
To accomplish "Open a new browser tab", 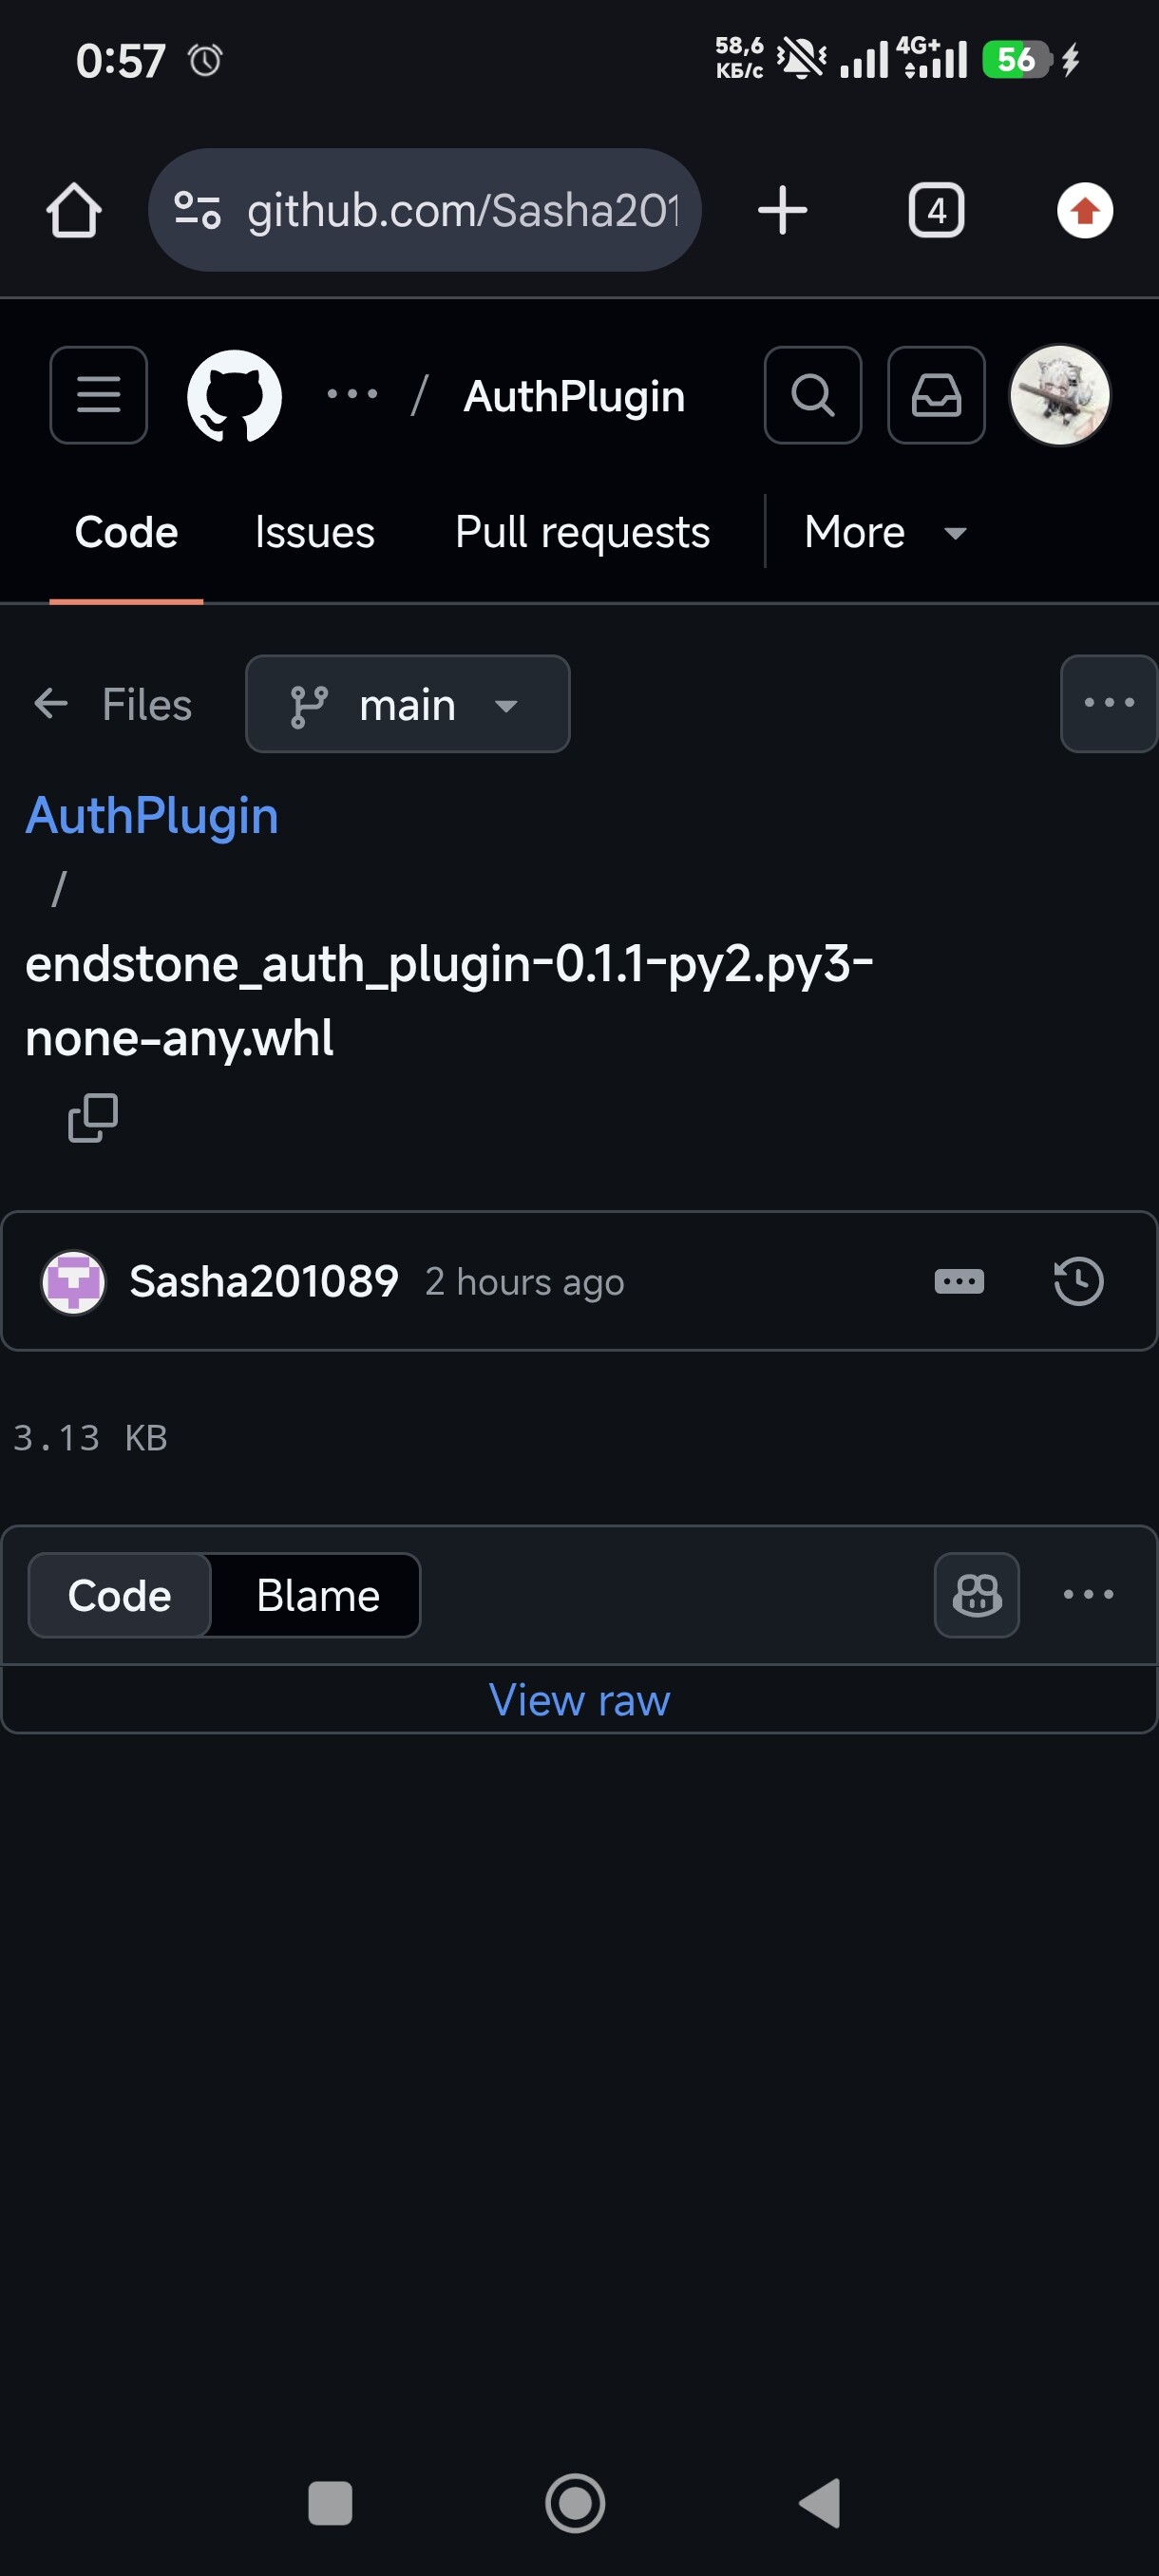I will point(782,211).
